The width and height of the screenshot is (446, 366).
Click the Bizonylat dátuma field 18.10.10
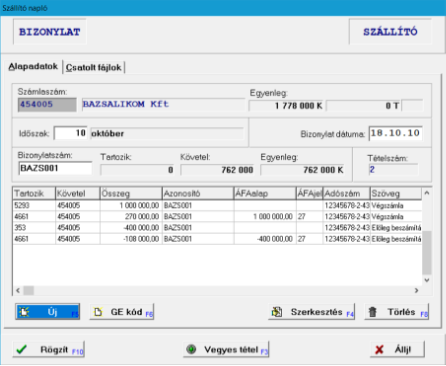[396, 133]
